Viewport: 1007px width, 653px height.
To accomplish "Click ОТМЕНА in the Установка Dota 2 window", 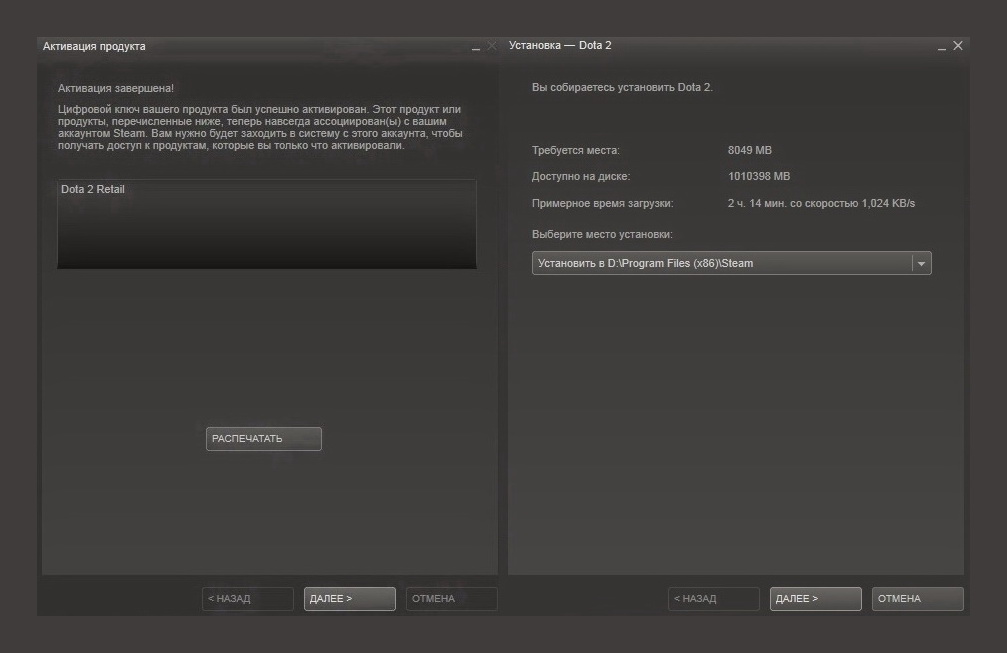I will 918,598.
